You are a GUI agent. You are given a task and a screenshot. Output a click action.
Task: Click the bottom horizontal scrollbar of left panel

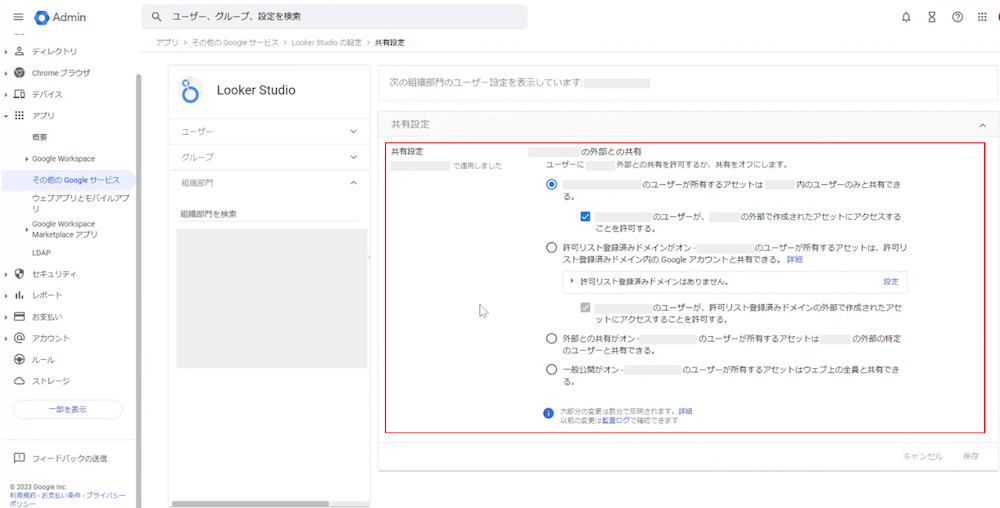[250, 504]
